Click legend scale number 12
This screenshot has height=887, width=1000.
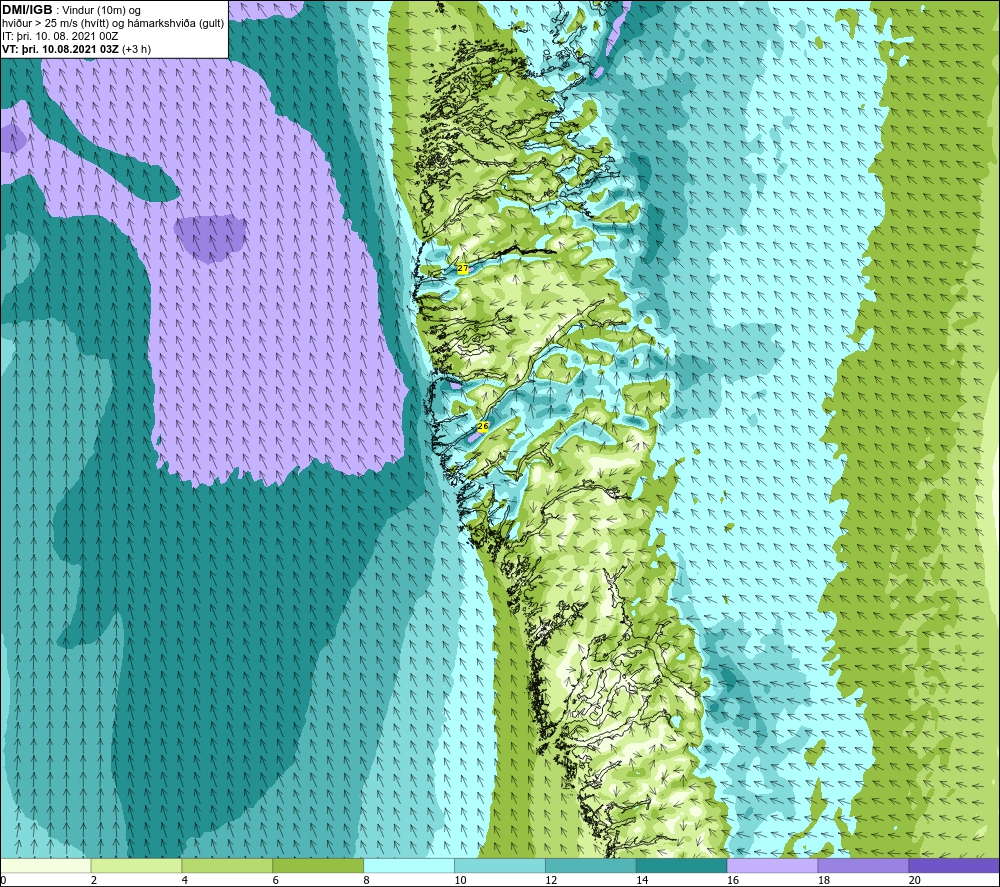coord(551,880)
